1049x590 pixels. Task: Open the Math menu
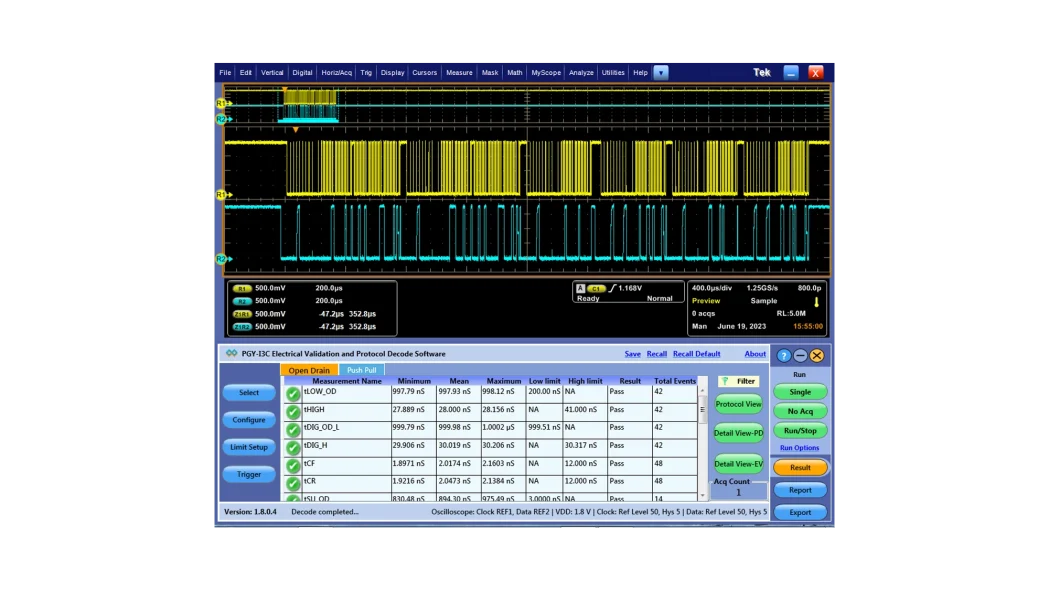[514, 72]
